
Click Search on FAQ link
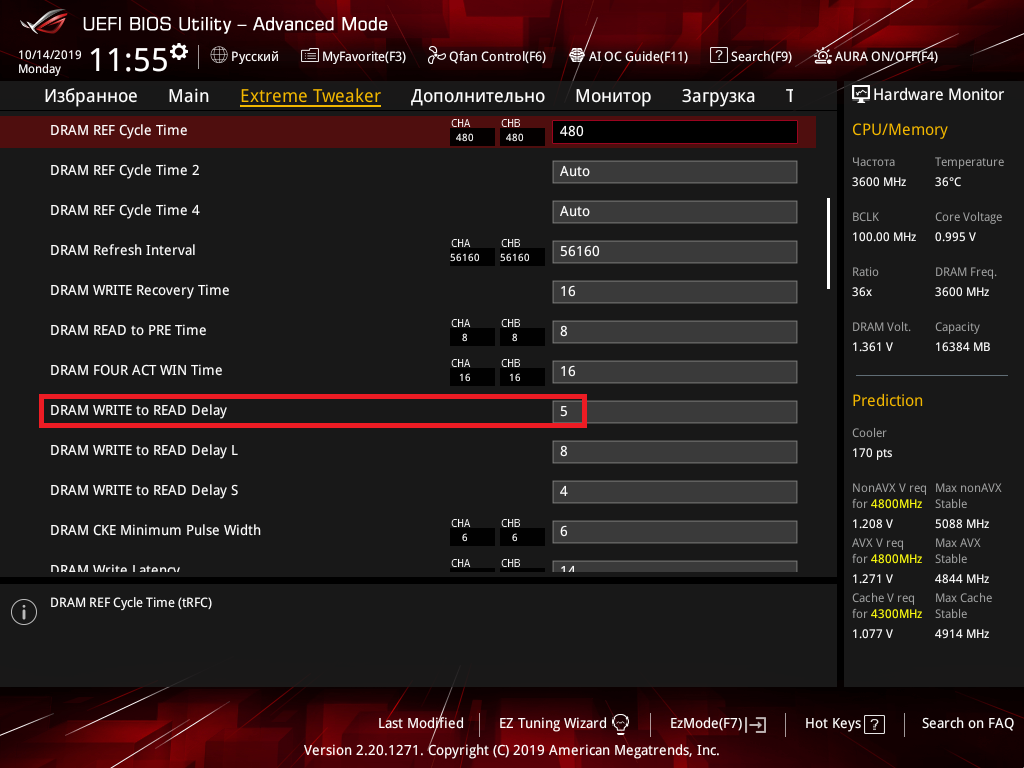click(968, 724)
